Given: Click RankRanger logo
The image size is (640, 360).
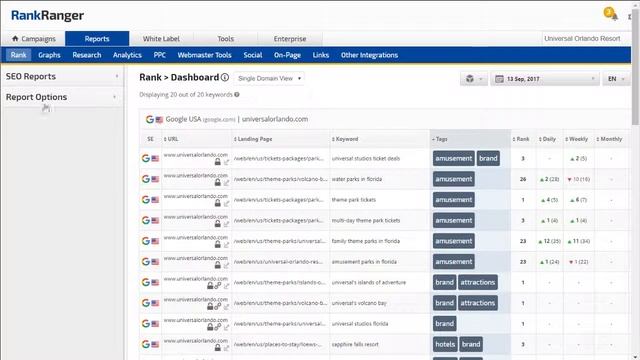Looking at the screenshot, I should coord(47,16).
